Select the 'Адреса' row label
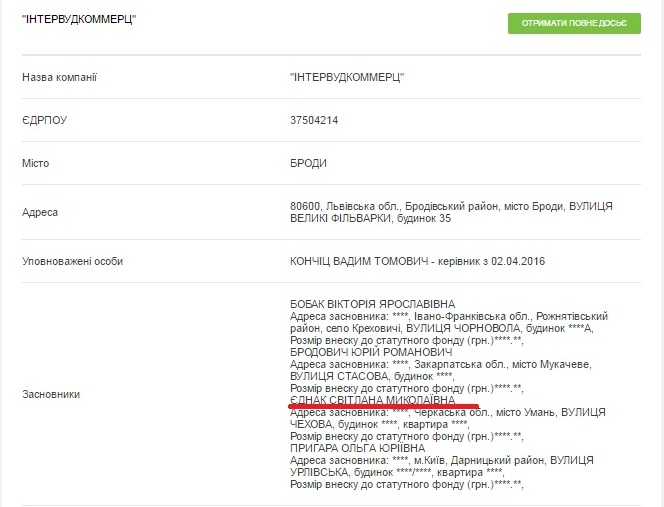Image resolution: width=664 pixels, height=507 pixels. pos(40,212)
